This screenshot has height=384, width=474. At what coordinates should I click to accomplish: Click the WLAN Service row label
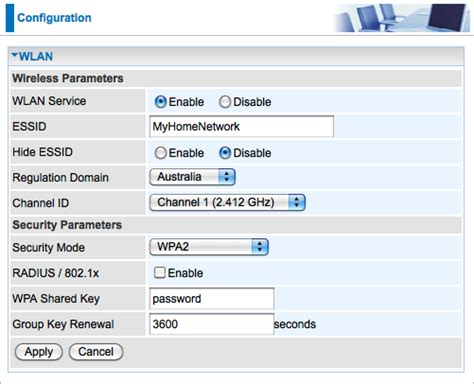(x=49, y=101)
